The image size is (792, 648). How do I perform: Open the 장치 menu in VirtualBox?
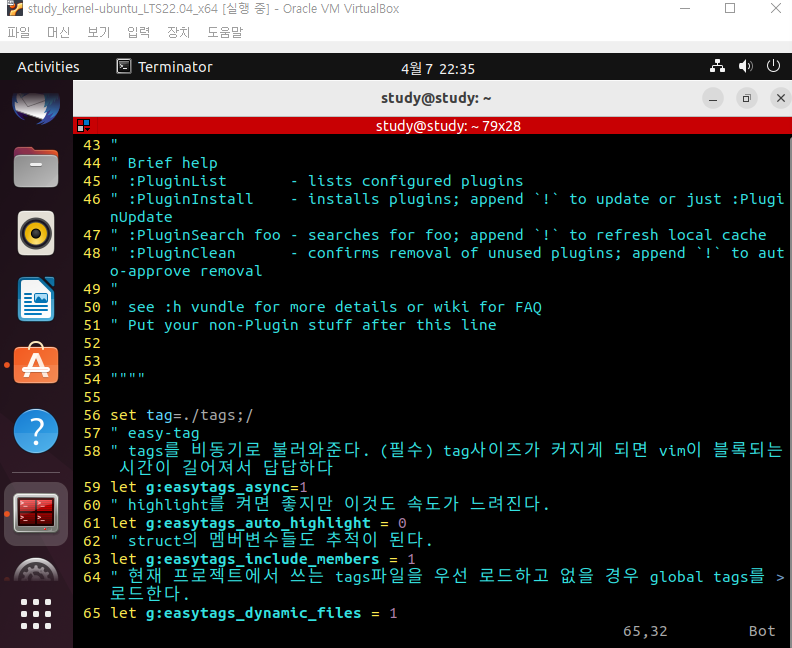pos(178,32)
